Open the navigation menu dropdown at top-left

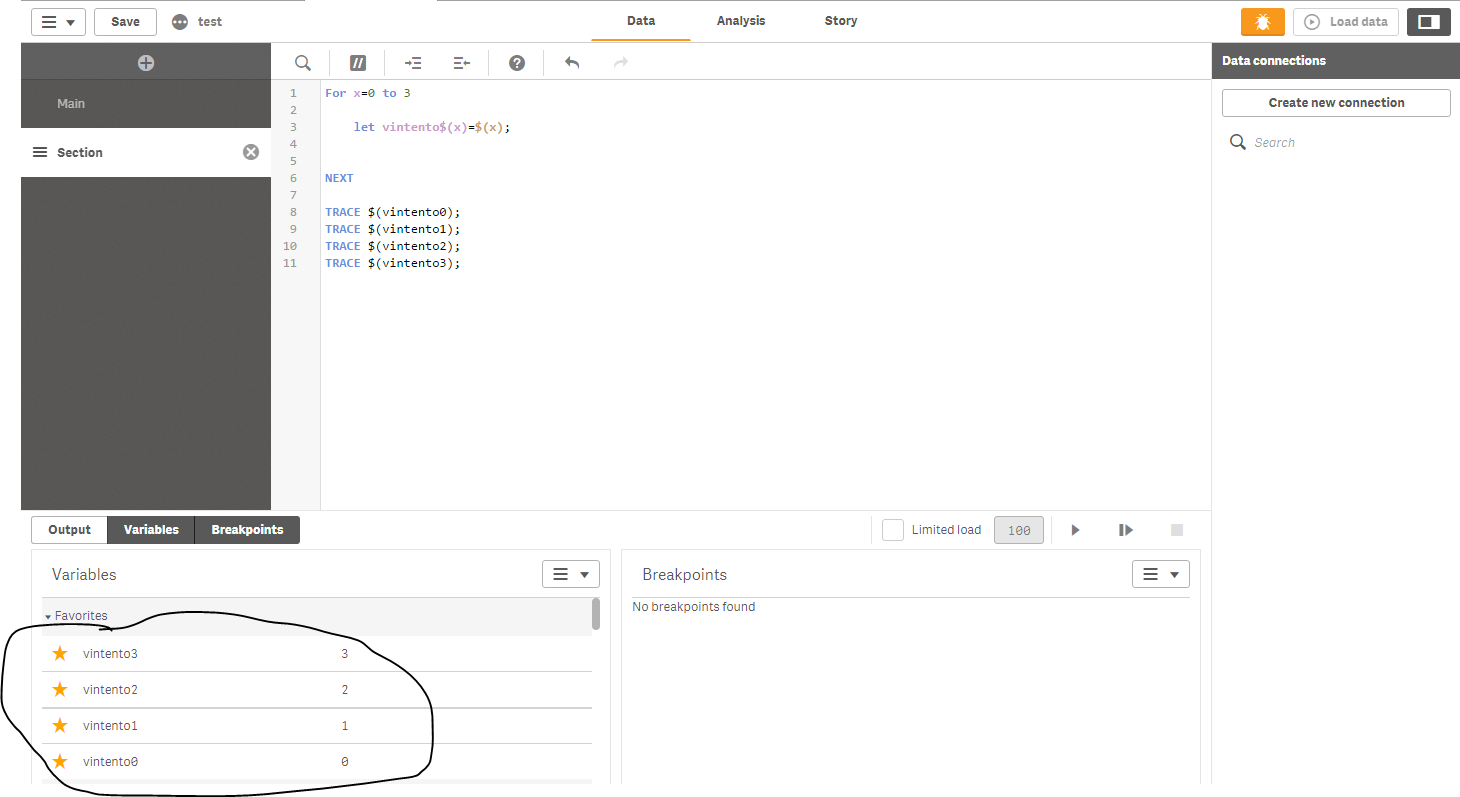click(58, 22)
